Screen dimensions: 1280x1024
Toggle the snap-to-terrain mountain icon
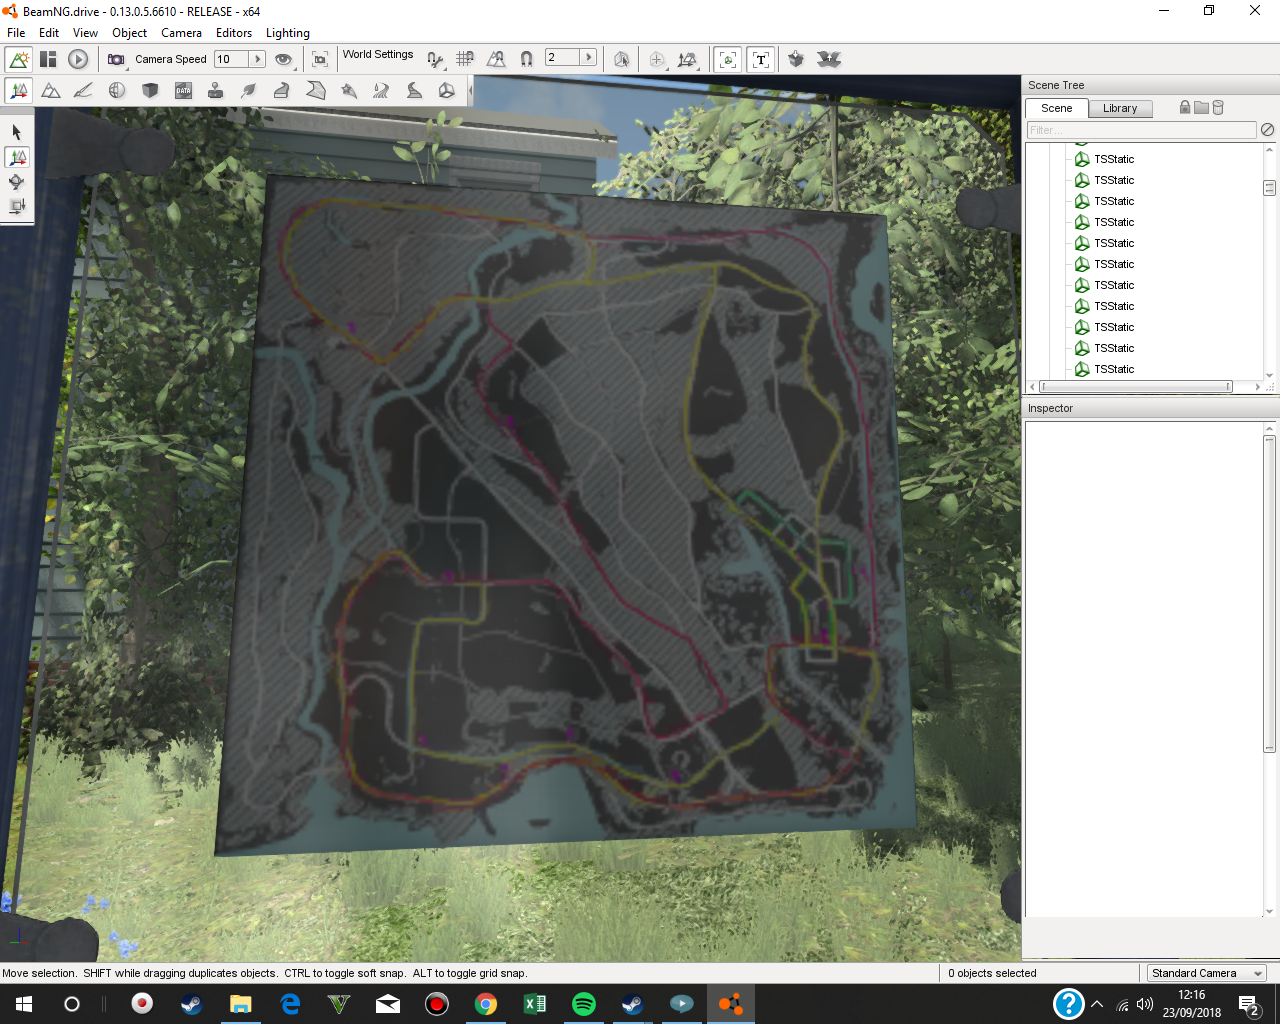point(496,59)
